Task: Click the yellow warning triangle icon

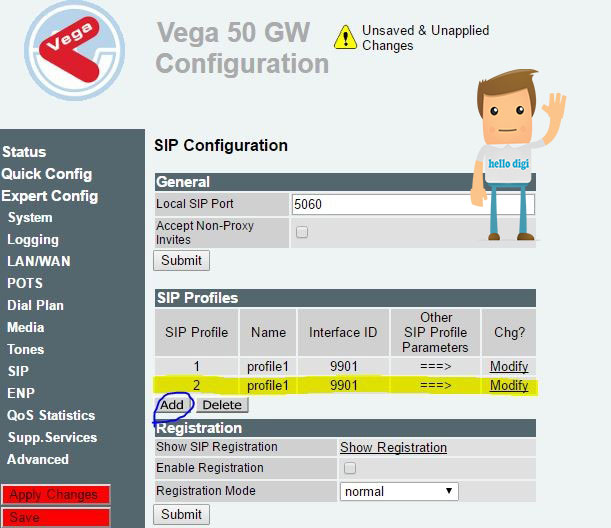Action: (x=345, y=37)
